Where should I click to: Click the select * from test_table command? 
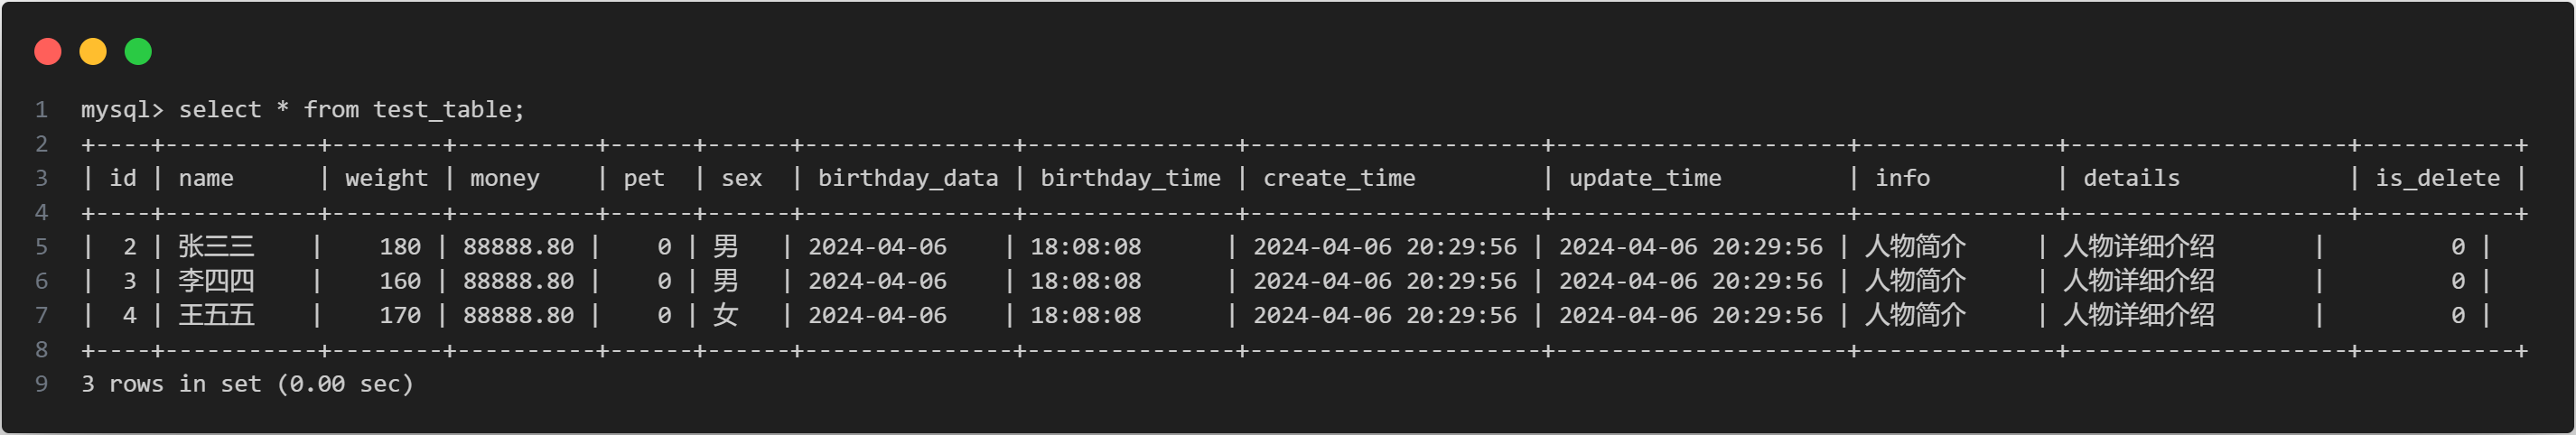(x=351, y=110)
